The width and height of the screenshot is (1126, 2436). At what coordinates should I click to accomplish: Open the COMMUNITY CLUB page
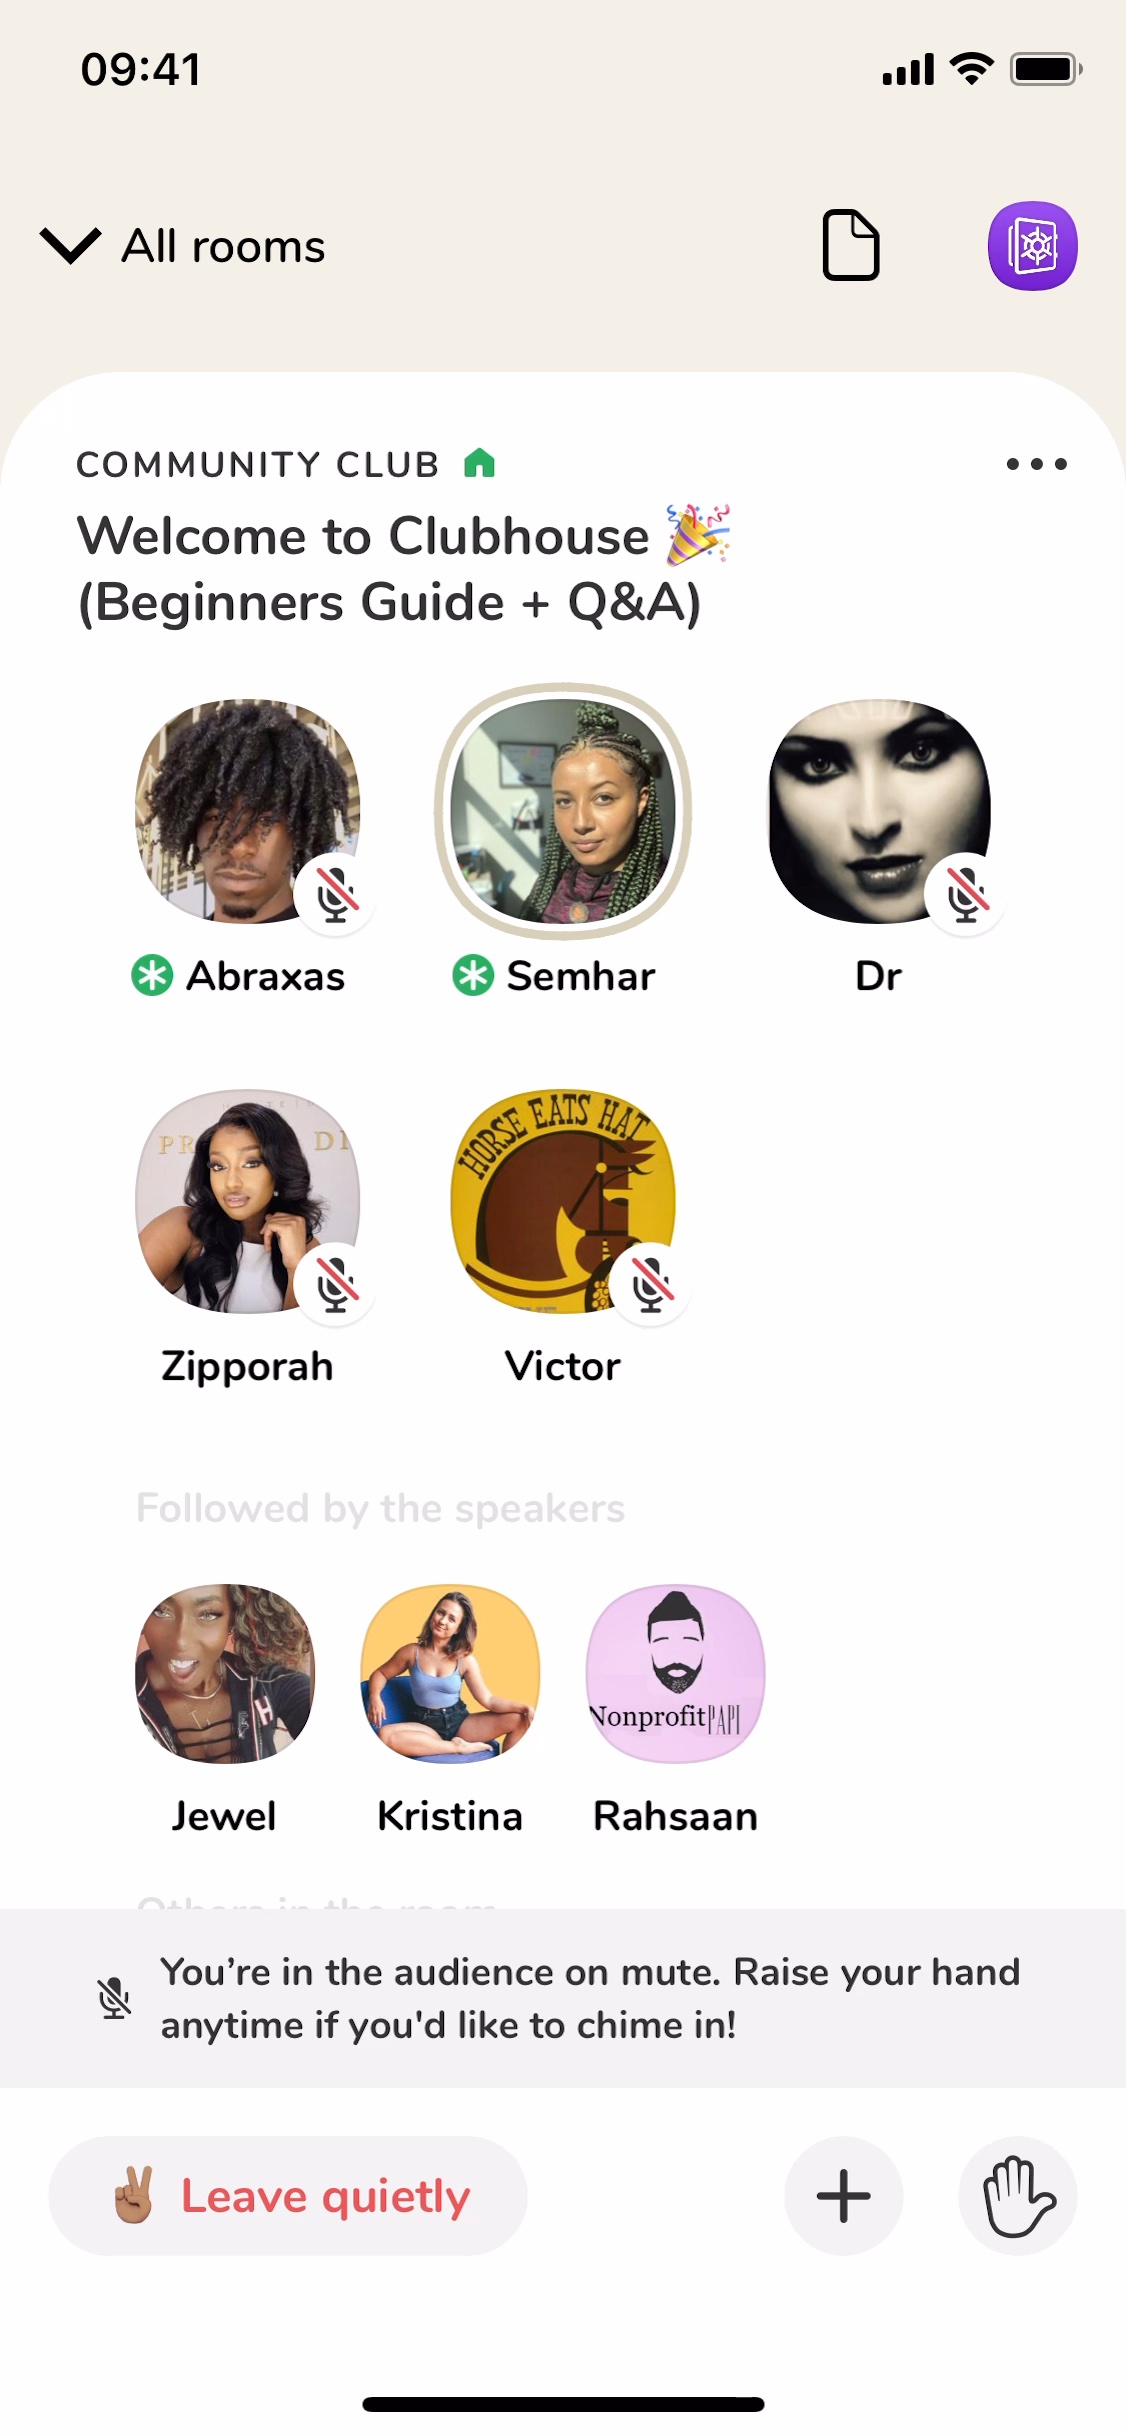(x=258, y=464)
